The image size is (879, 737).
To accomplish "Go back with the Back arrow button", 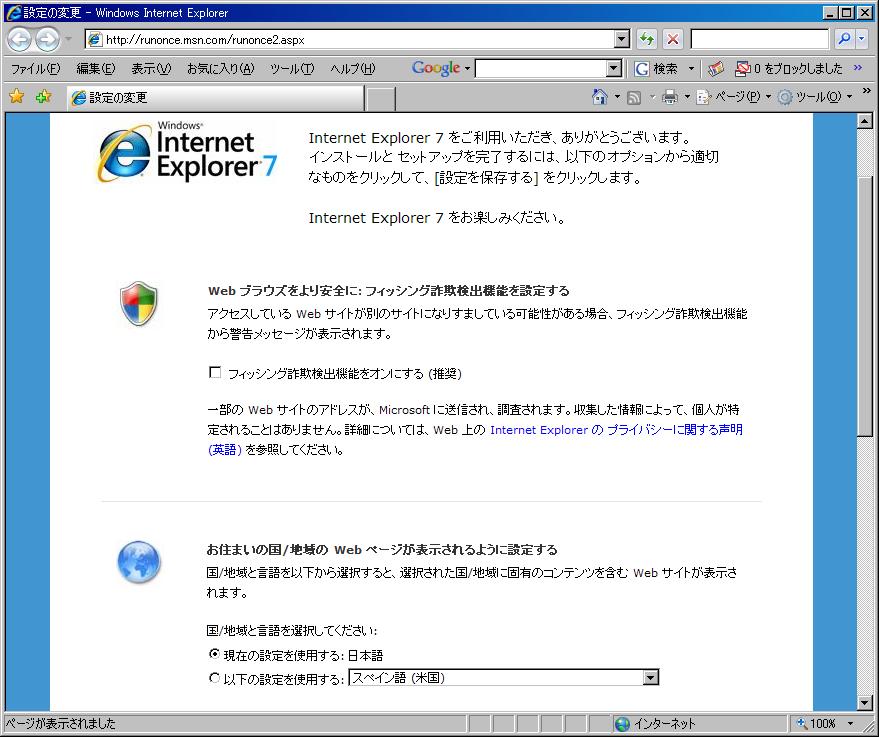I will (20, 39).
